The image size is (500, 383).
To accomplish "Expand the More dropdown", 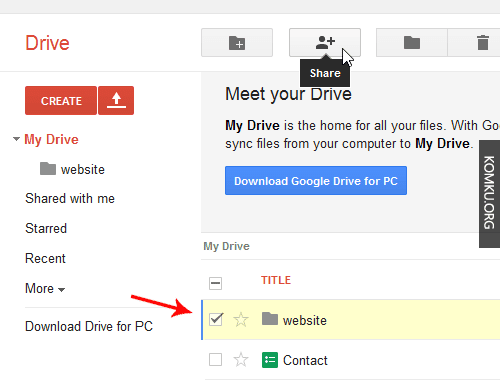I will 45,288.
